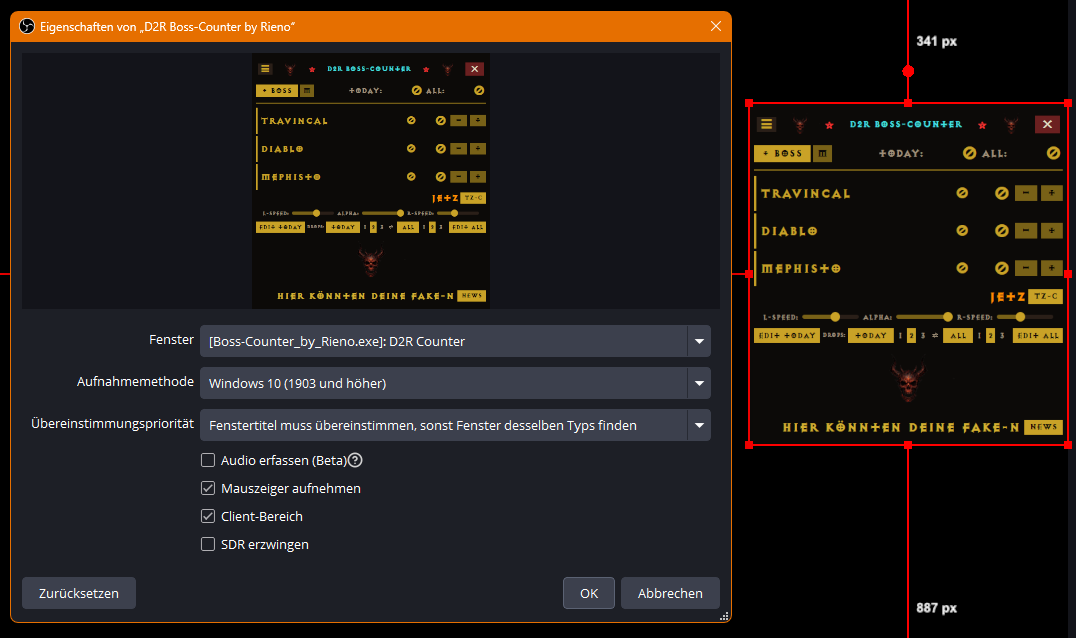Image resolution: width=1076 pixels, height=638 pixels.
Task: Click Travincal plus button in dialog preview
Action: [478, 121]
